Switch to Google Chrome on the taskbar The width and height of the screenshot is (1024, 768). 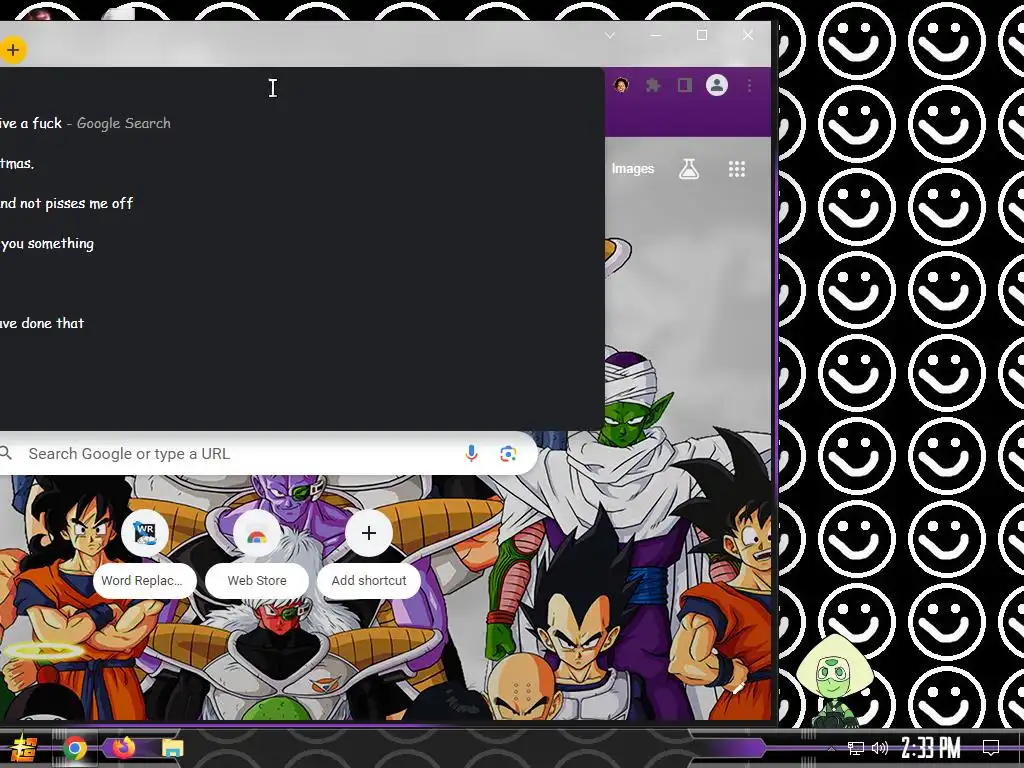tap(74, 748)
